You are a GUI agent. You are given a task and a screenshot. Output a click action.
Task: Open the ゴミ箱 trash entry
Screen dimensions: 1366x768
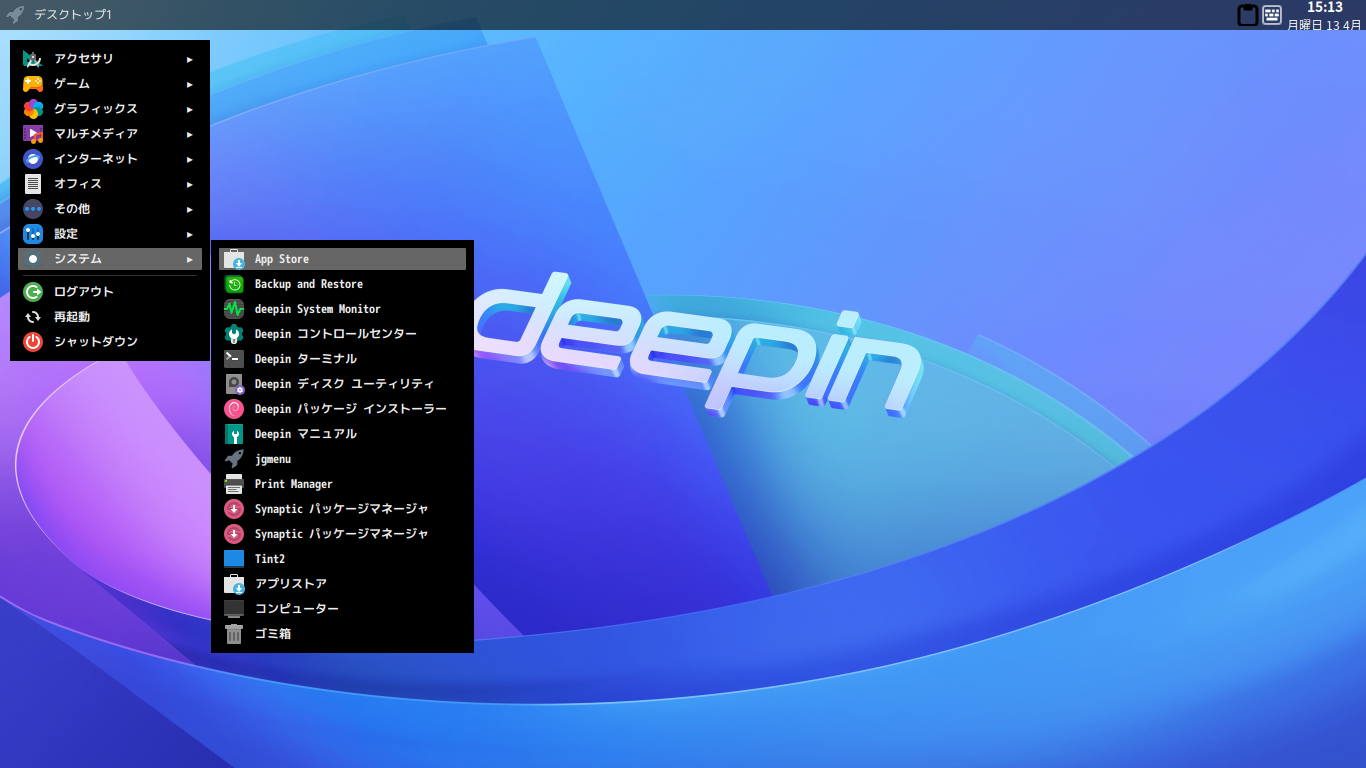[x=270, y=633]
